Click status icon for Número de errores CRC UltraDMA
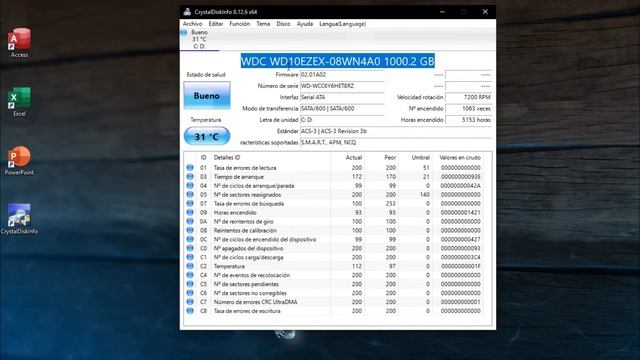 [190, 302]
